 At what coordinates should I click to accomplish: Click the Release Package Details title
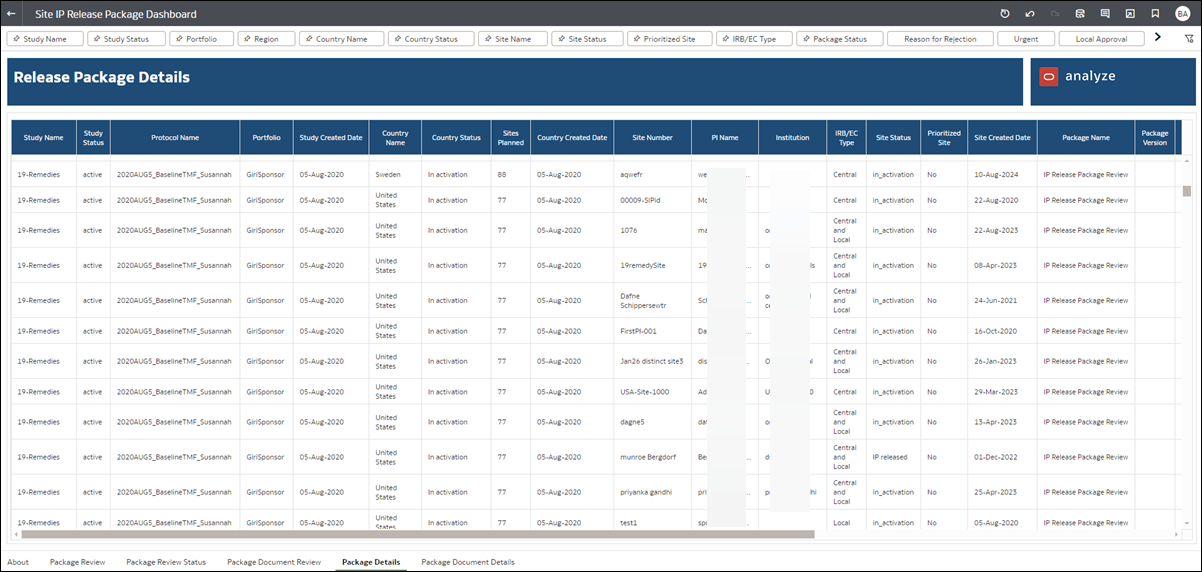tap(102, 77)
